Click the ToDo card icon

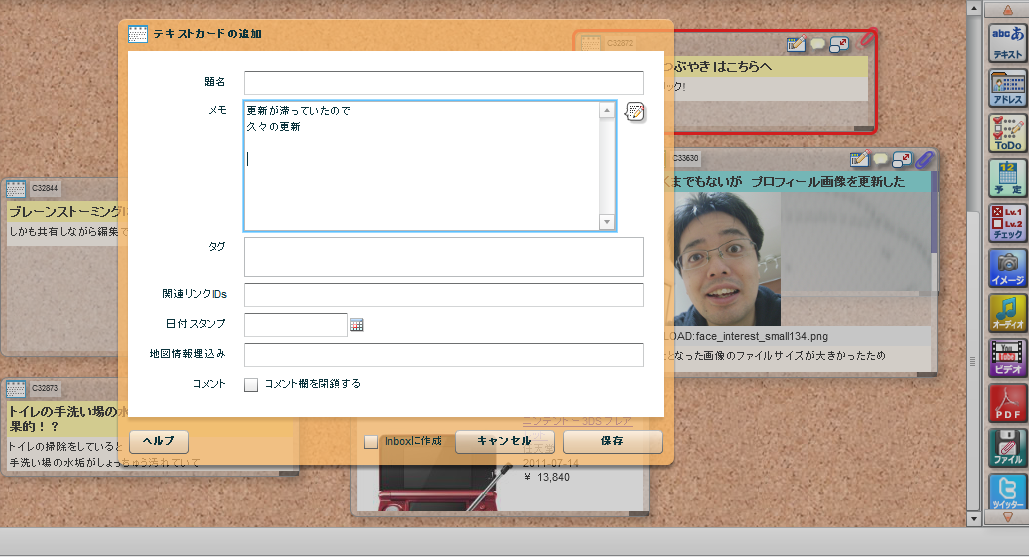click(1007, 133)
